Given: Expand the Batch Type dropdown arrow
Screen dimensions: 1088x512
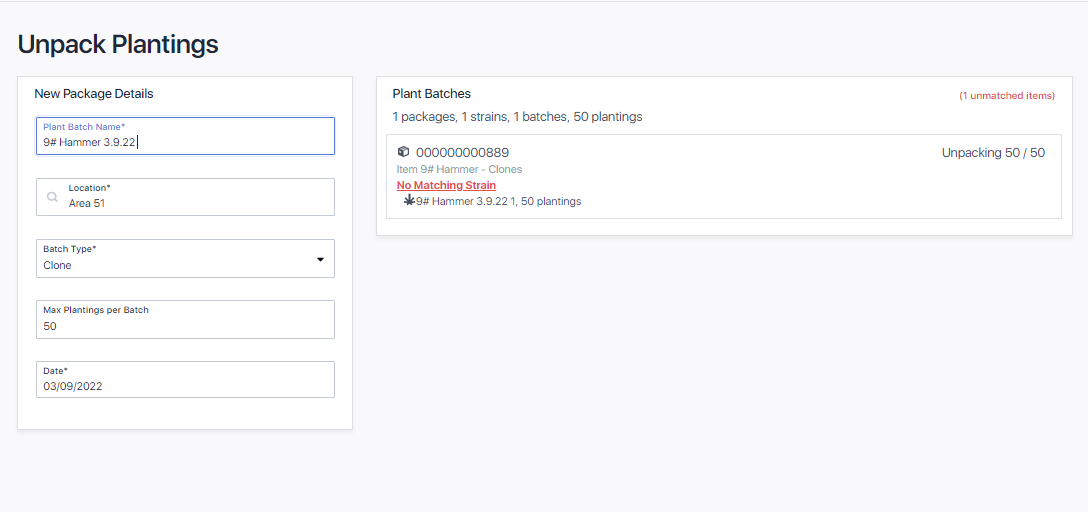Looking at the screenshot, I should [320, 259].
